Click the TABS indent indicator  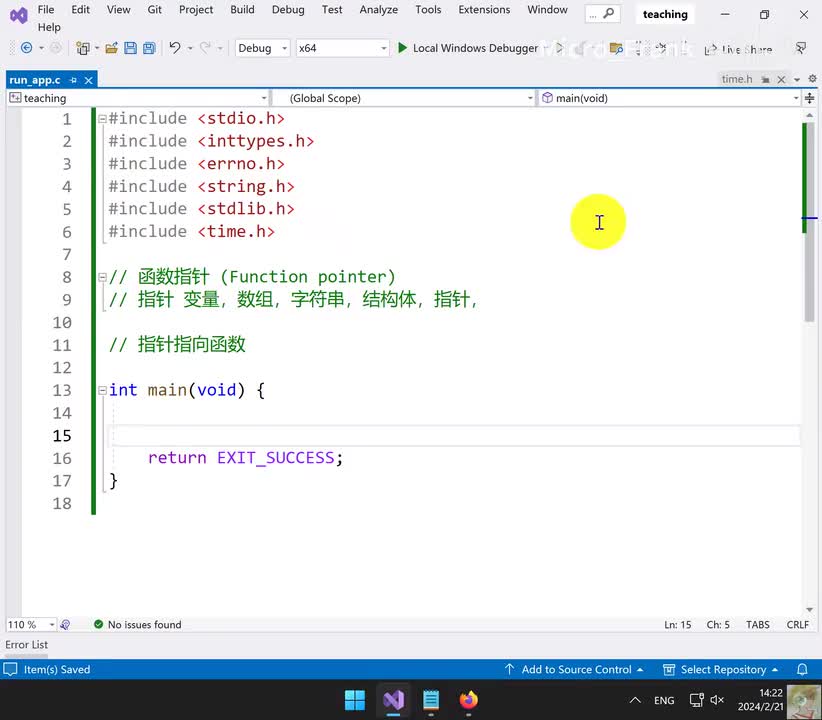pos(758,625)
